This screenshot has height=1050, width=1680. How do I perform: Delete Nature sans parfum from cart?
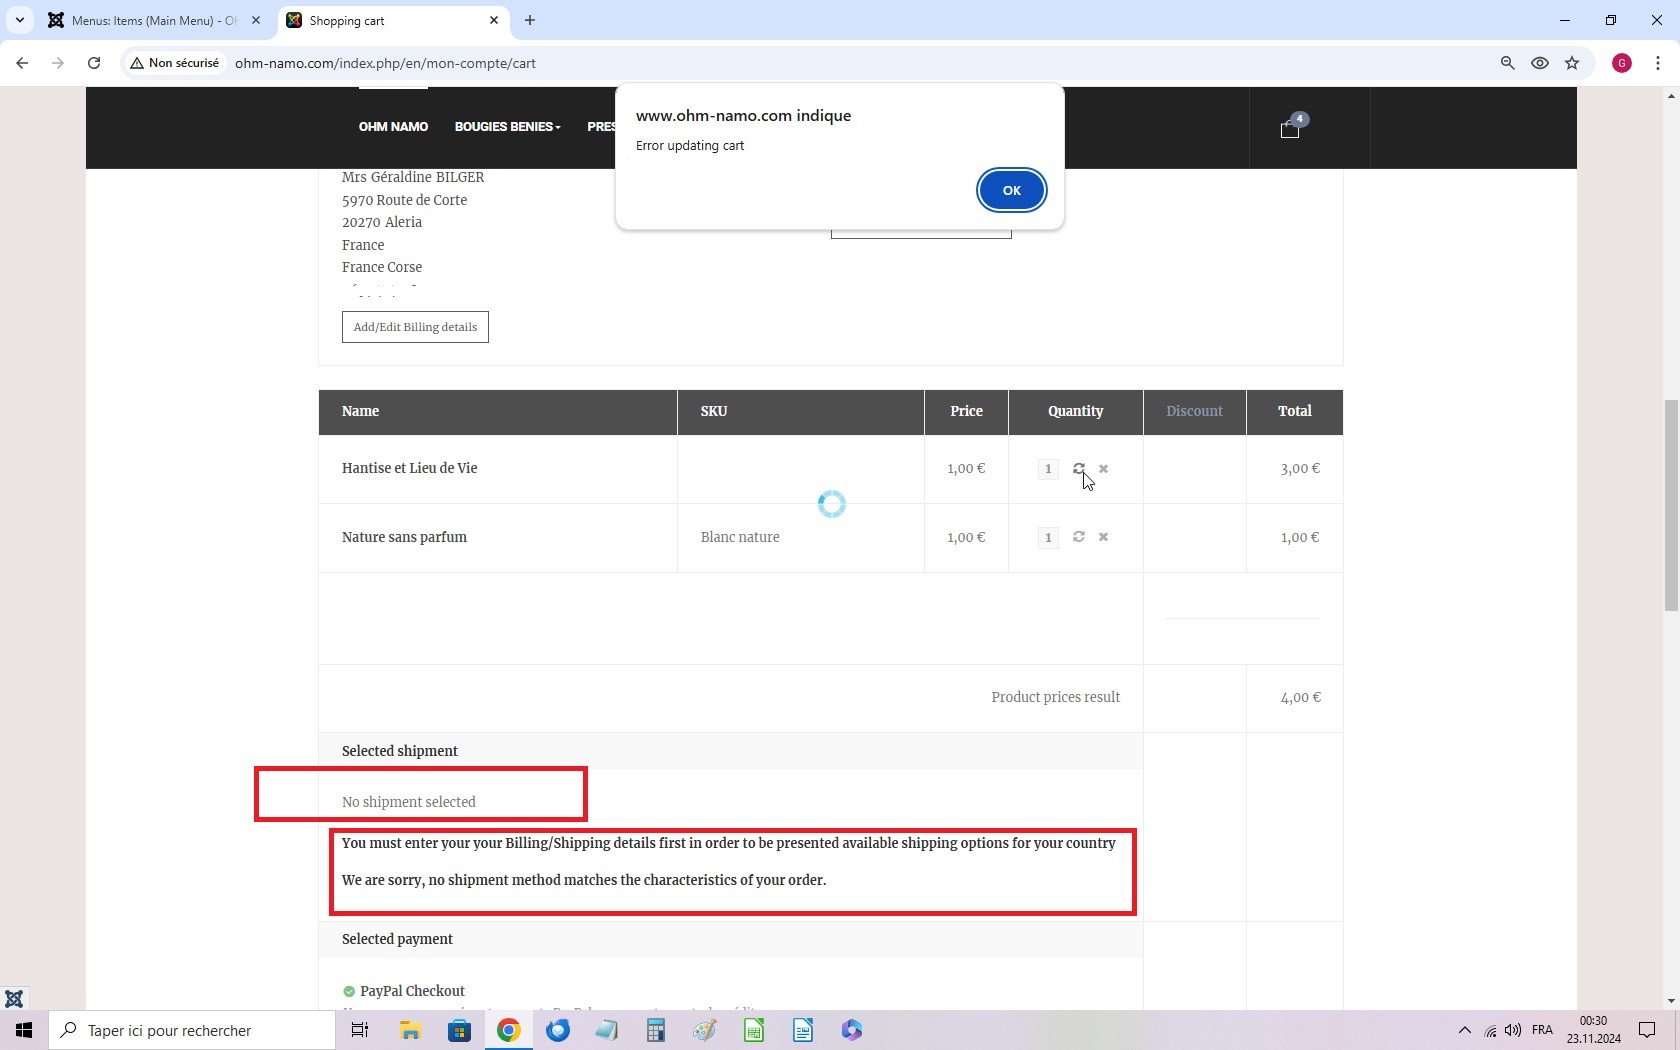[x=1103, y=537]
